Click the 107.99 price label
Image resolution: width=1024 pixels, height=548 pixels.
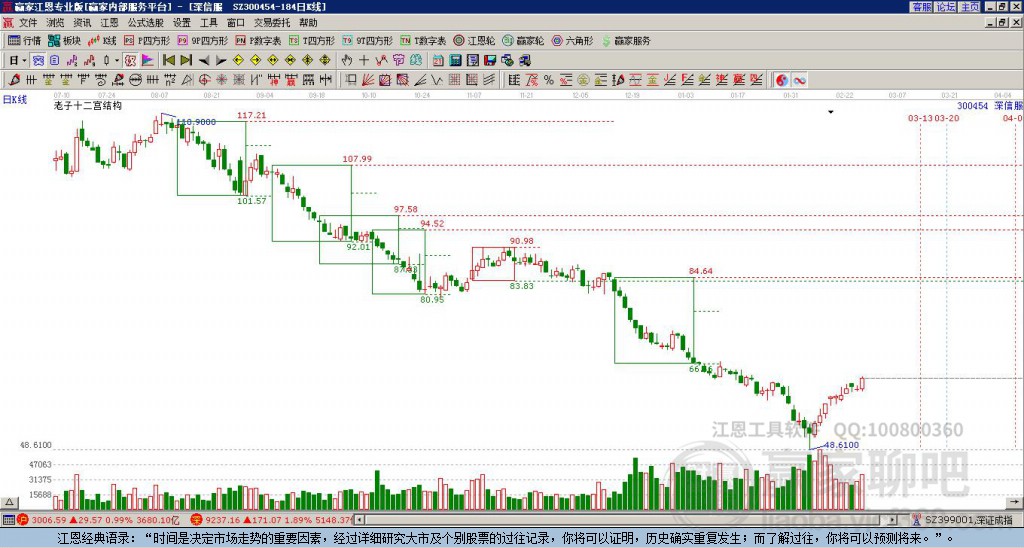[357, 159]
